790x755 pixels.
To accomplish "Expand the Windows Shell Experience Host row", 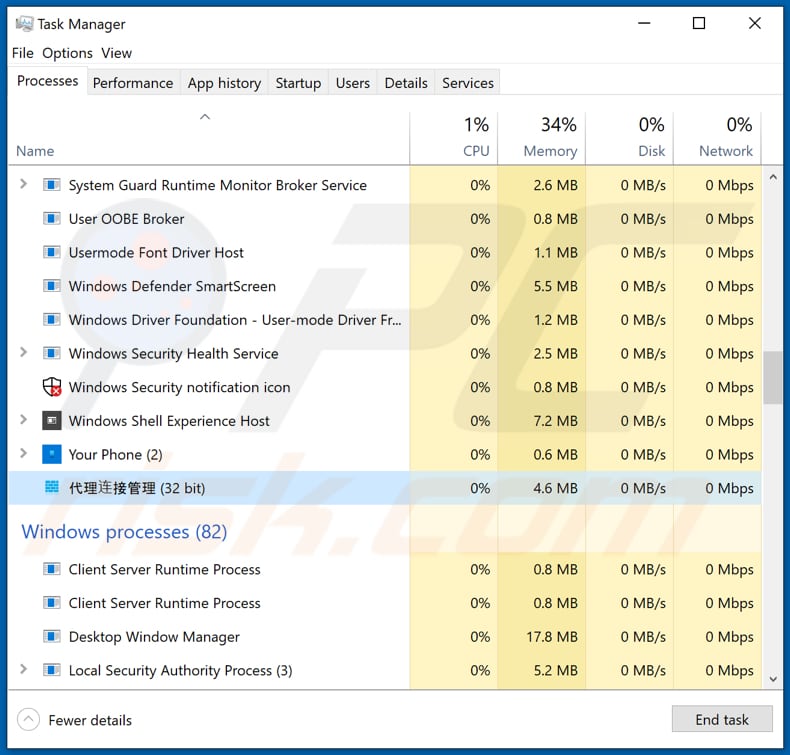I will [x=23, y=419].
